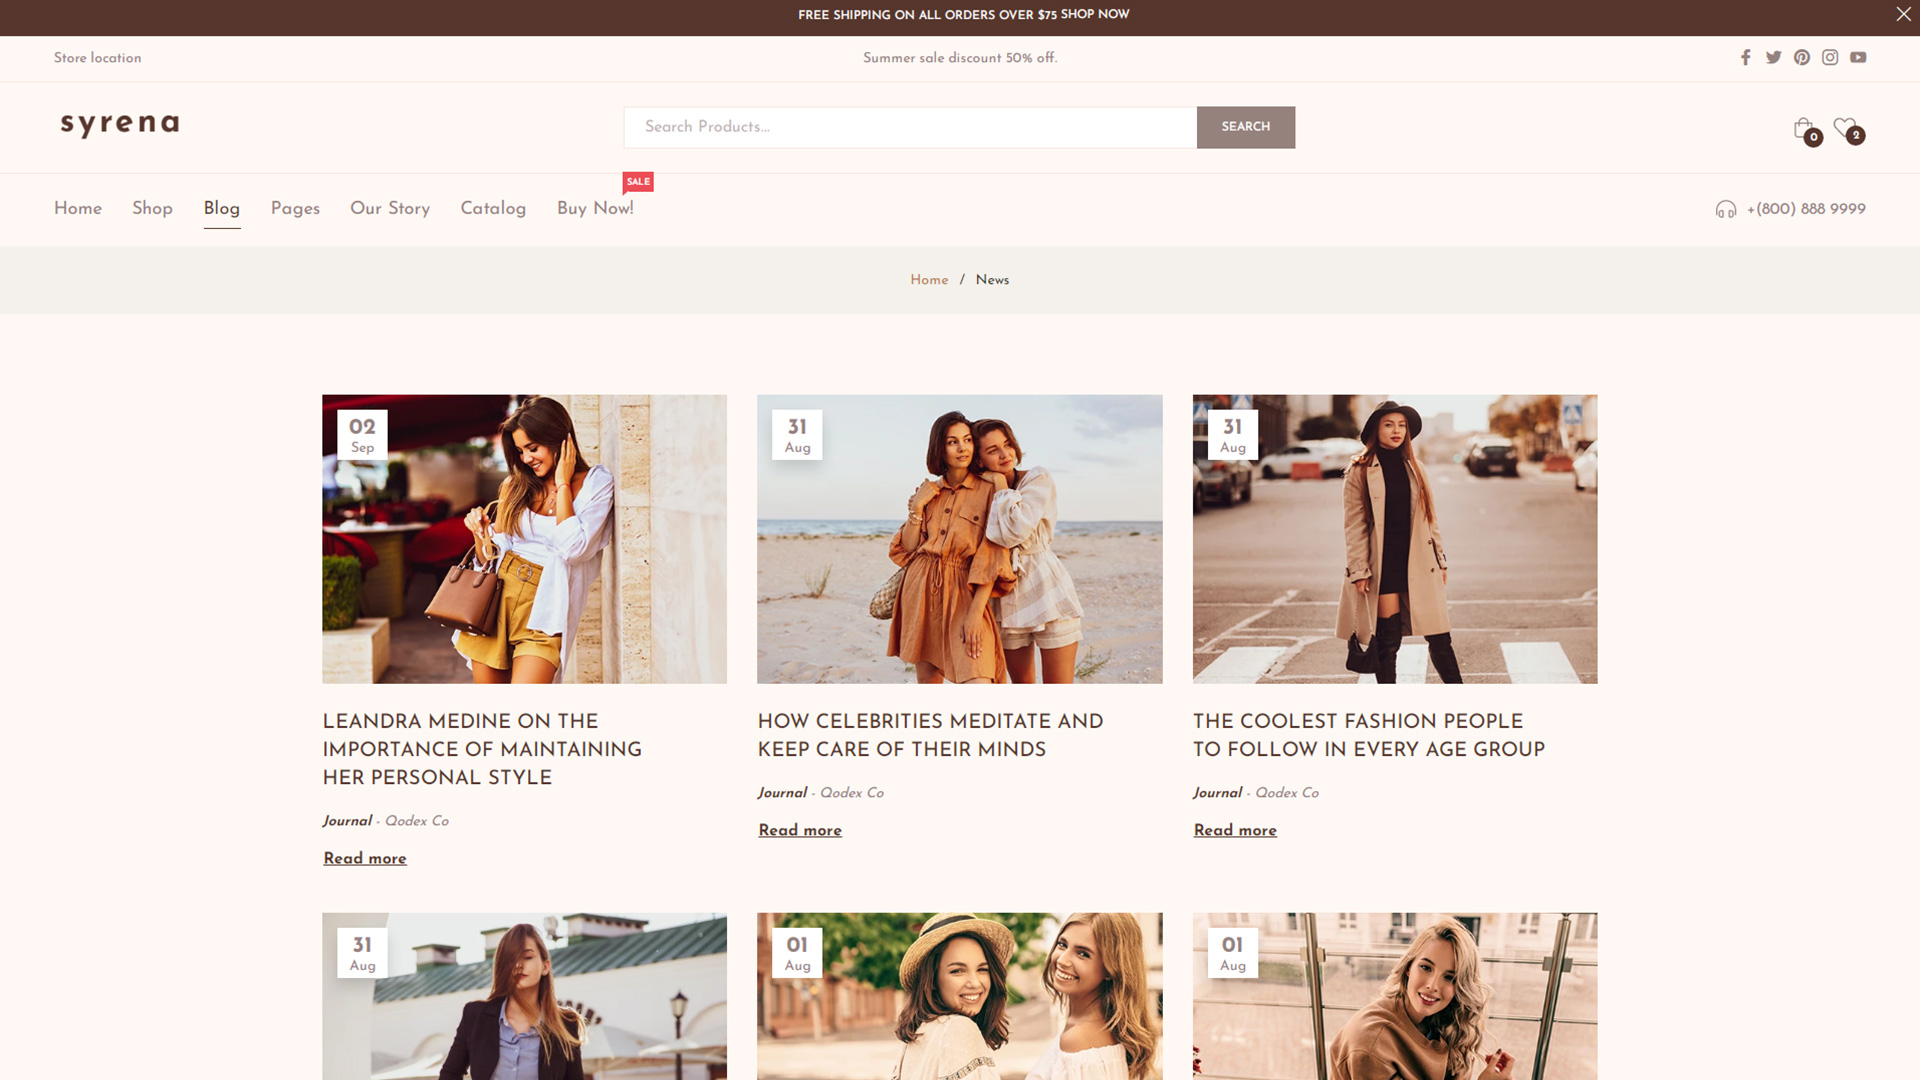
Task: Read more of Leandra Medine article
Action: pyautogui.click(x=364, y=859)
